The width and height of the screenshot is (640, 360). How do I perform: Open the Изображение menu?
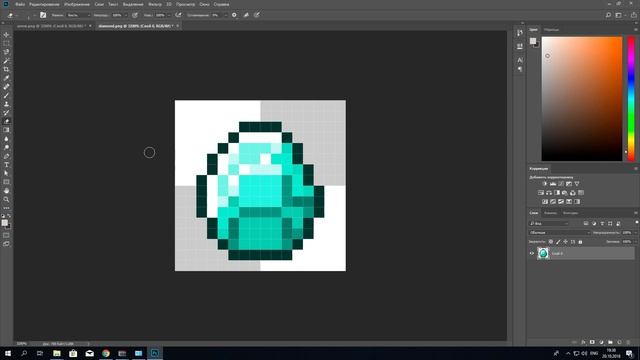[77, 4]
